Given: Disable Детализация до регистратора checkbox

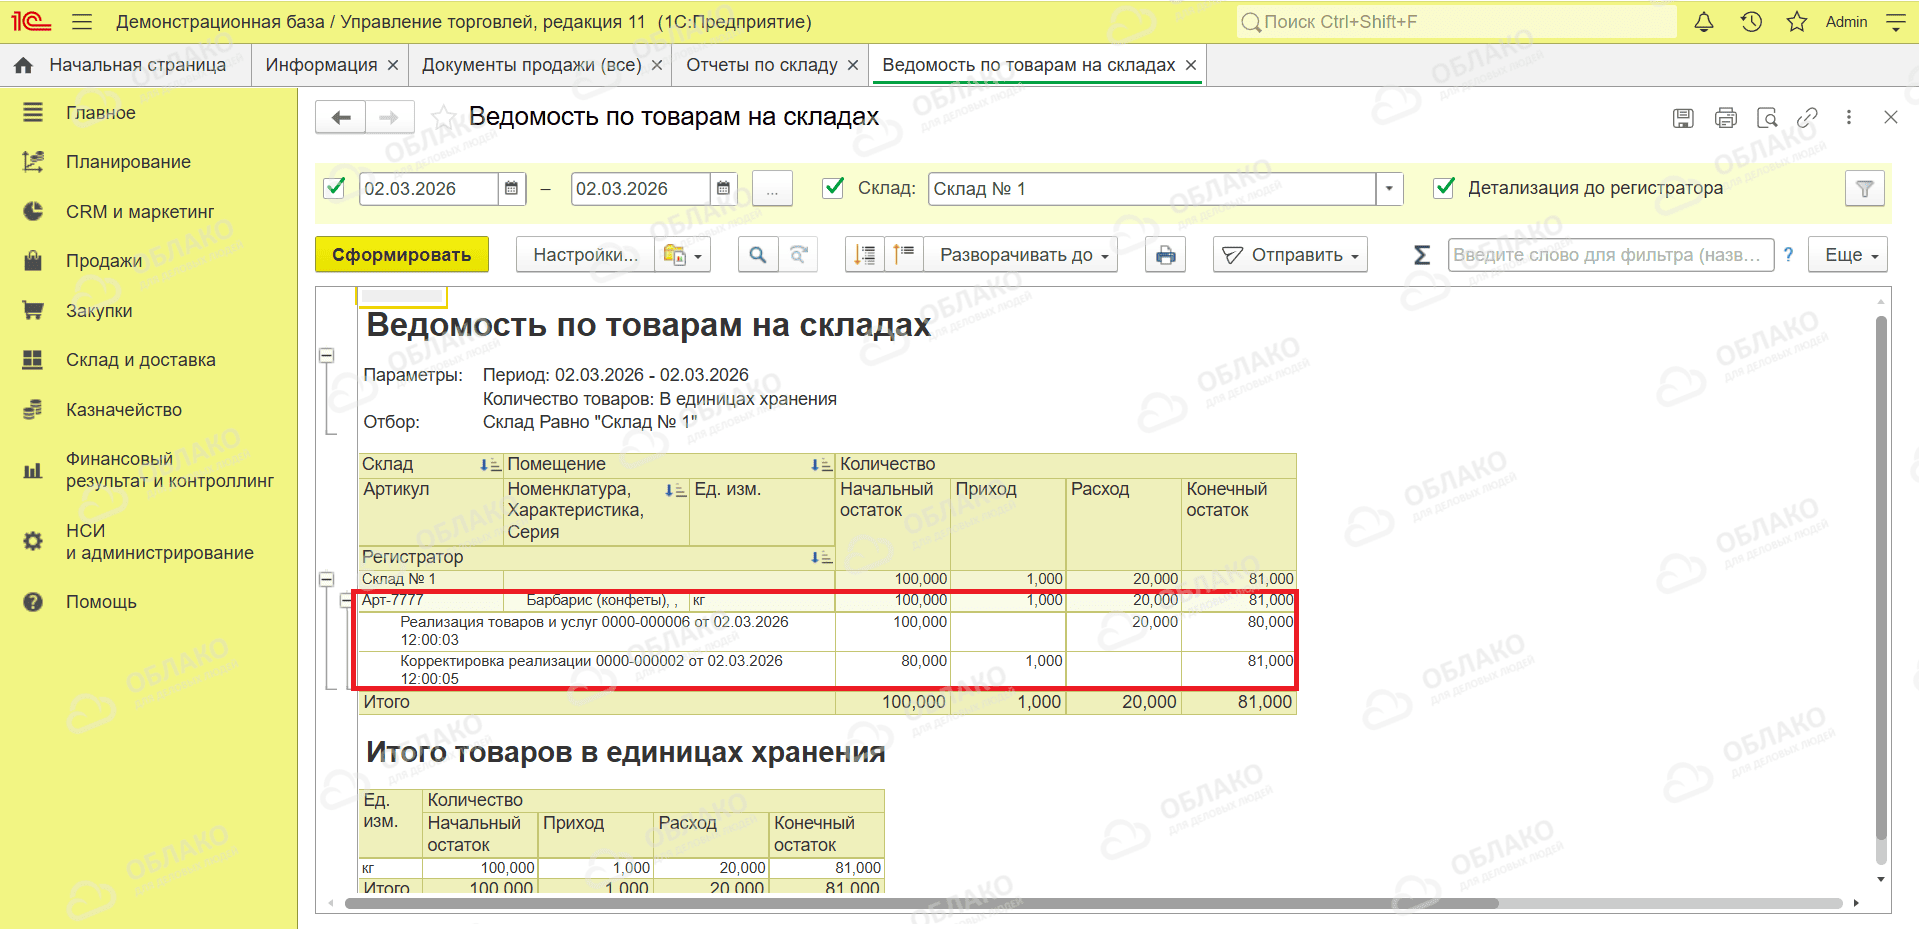Looking at the screenshot, I should [x=1444, y=187].
